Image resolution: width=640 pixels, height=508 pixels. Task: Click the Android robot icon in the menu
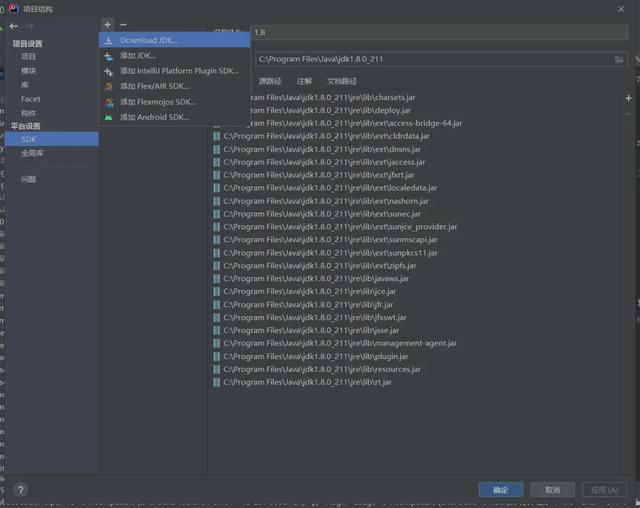pyautogui.click(x=109, y=117)
